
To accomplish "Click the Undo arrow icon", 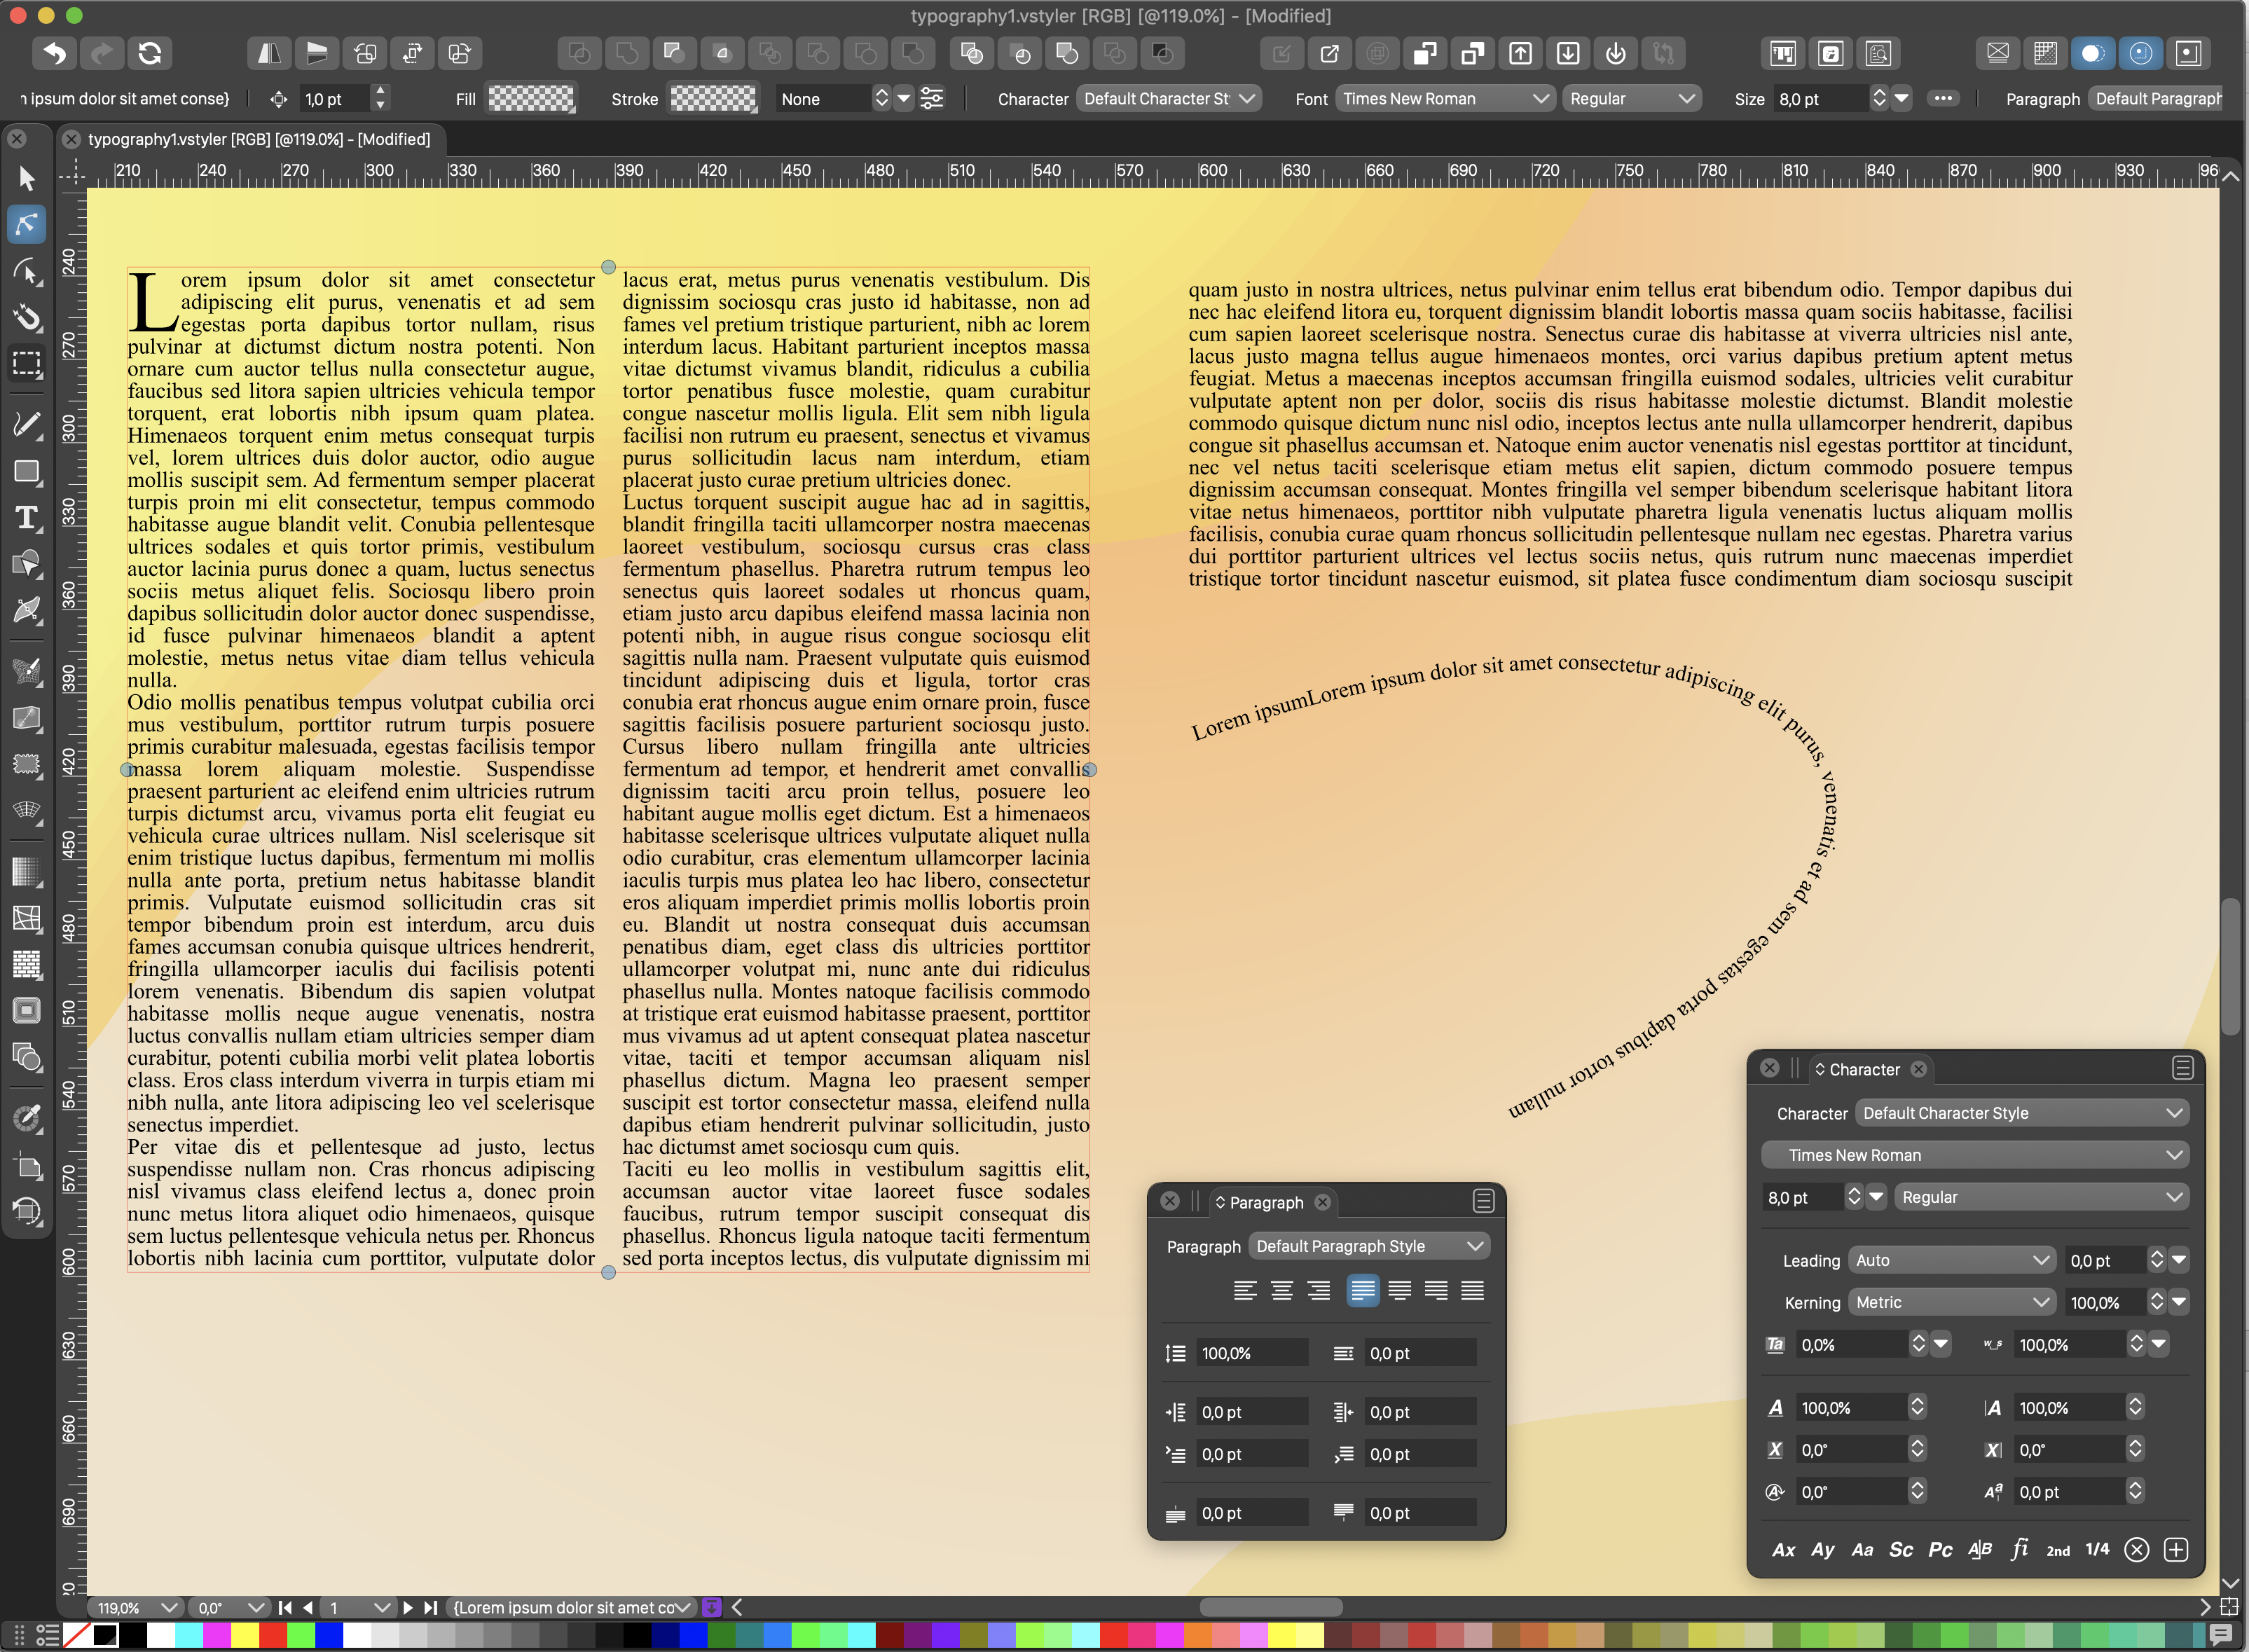I will click(55, 53).
